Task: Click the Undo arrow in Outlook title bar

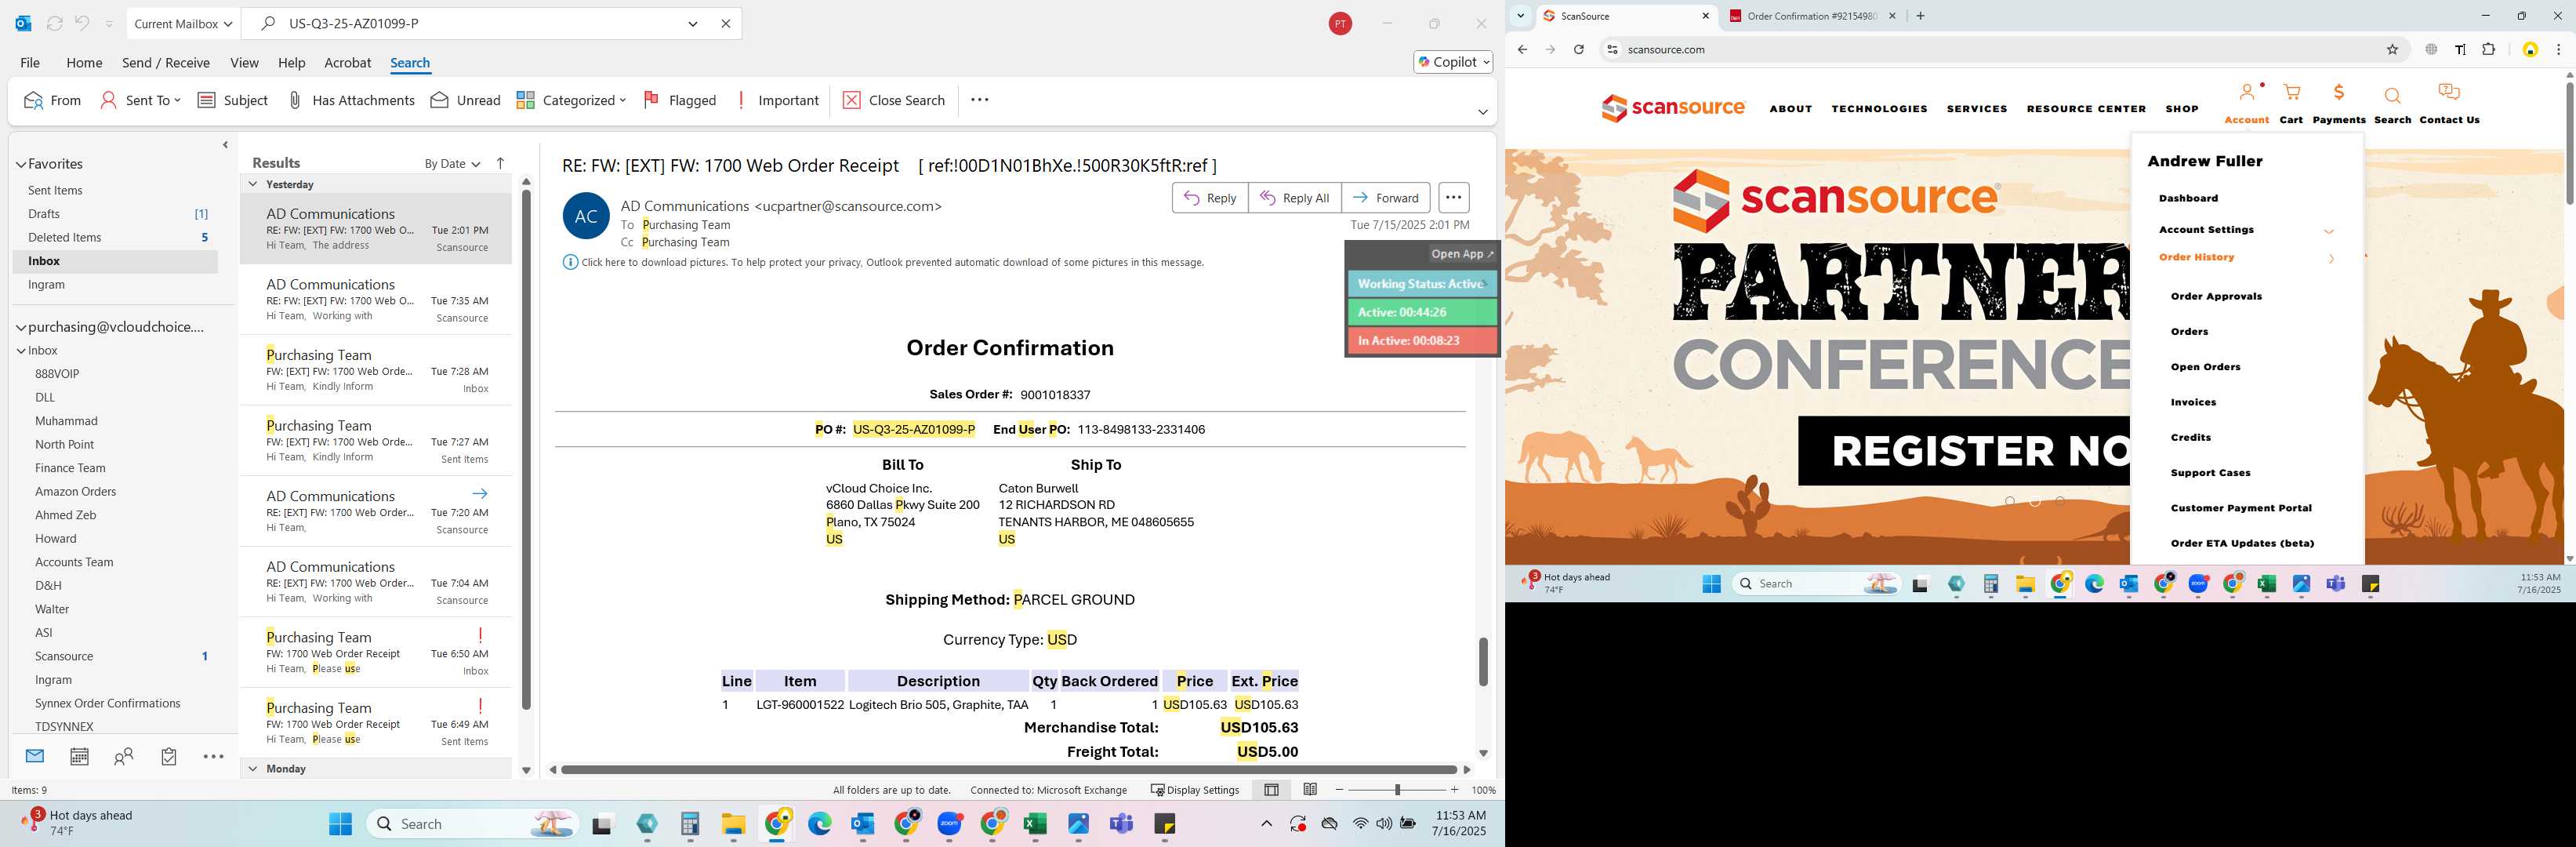Action: [x=83, y=23]
